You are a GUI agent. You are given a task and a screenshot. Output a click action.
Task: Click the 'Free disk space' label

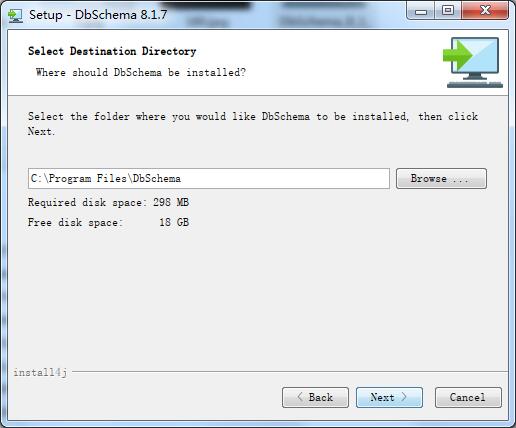[x=75, y=222]
